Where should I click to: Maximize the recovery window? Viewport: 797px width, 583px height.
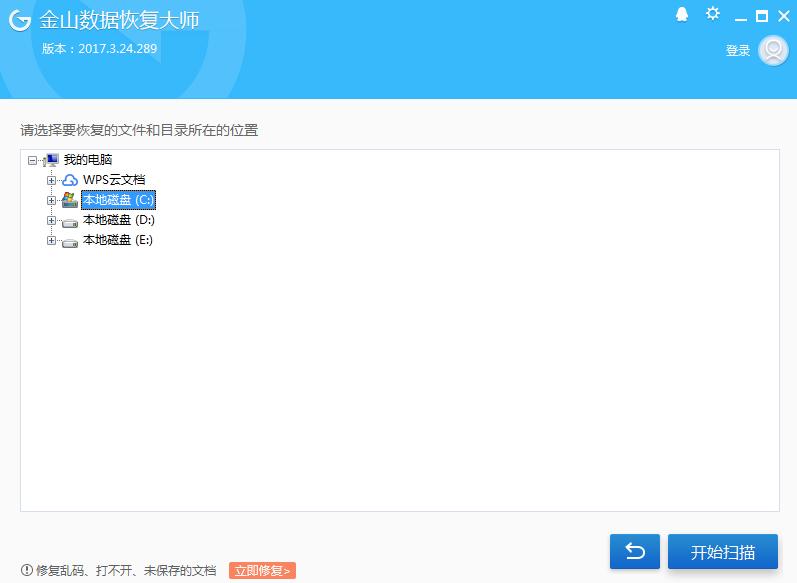pos(761,16)
